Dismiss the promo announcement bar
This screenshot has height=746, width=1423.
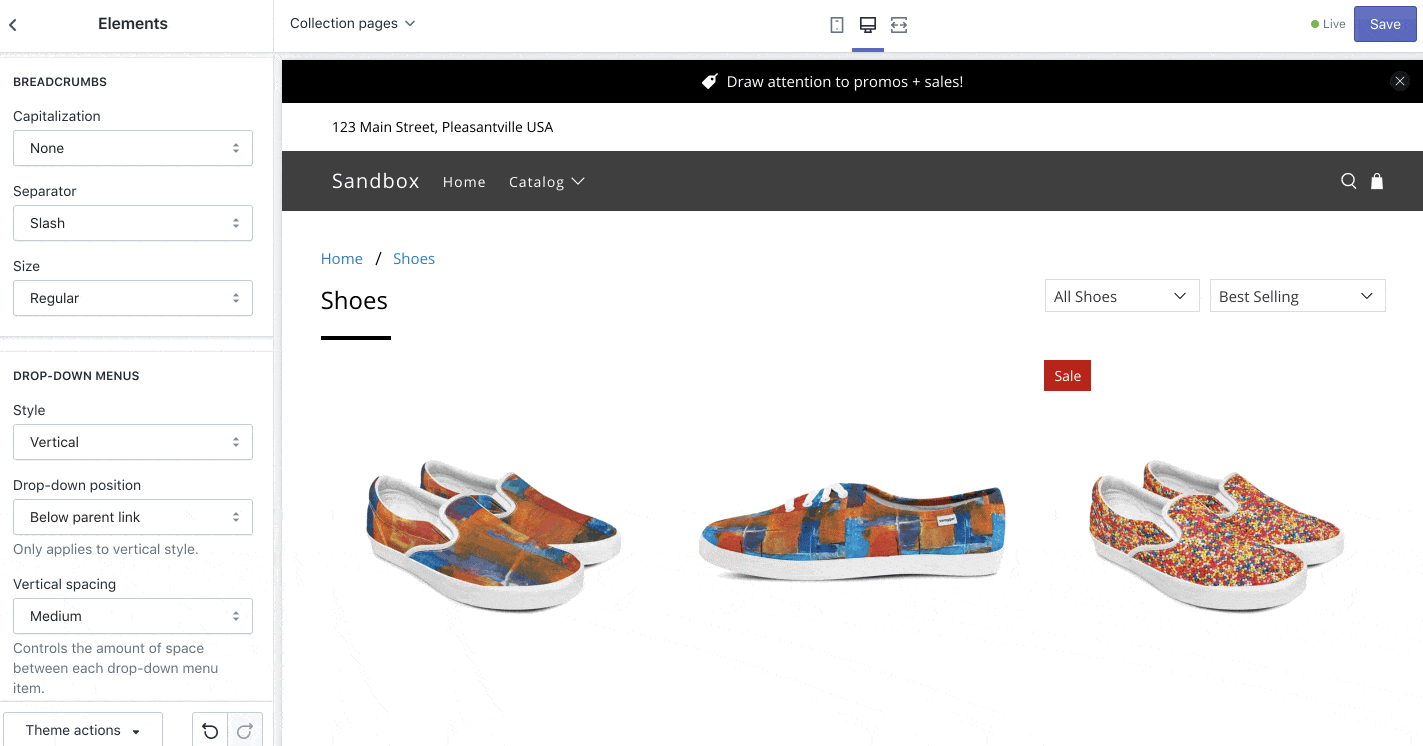pyautogui.click(x=1400, y=82)
